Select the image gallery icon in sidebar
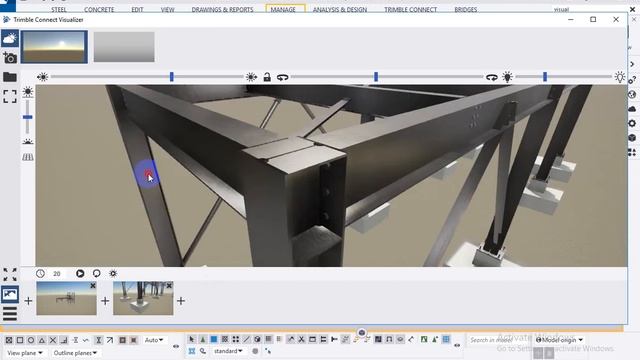This screenshot has width=640, height=360. coord(10,294)
